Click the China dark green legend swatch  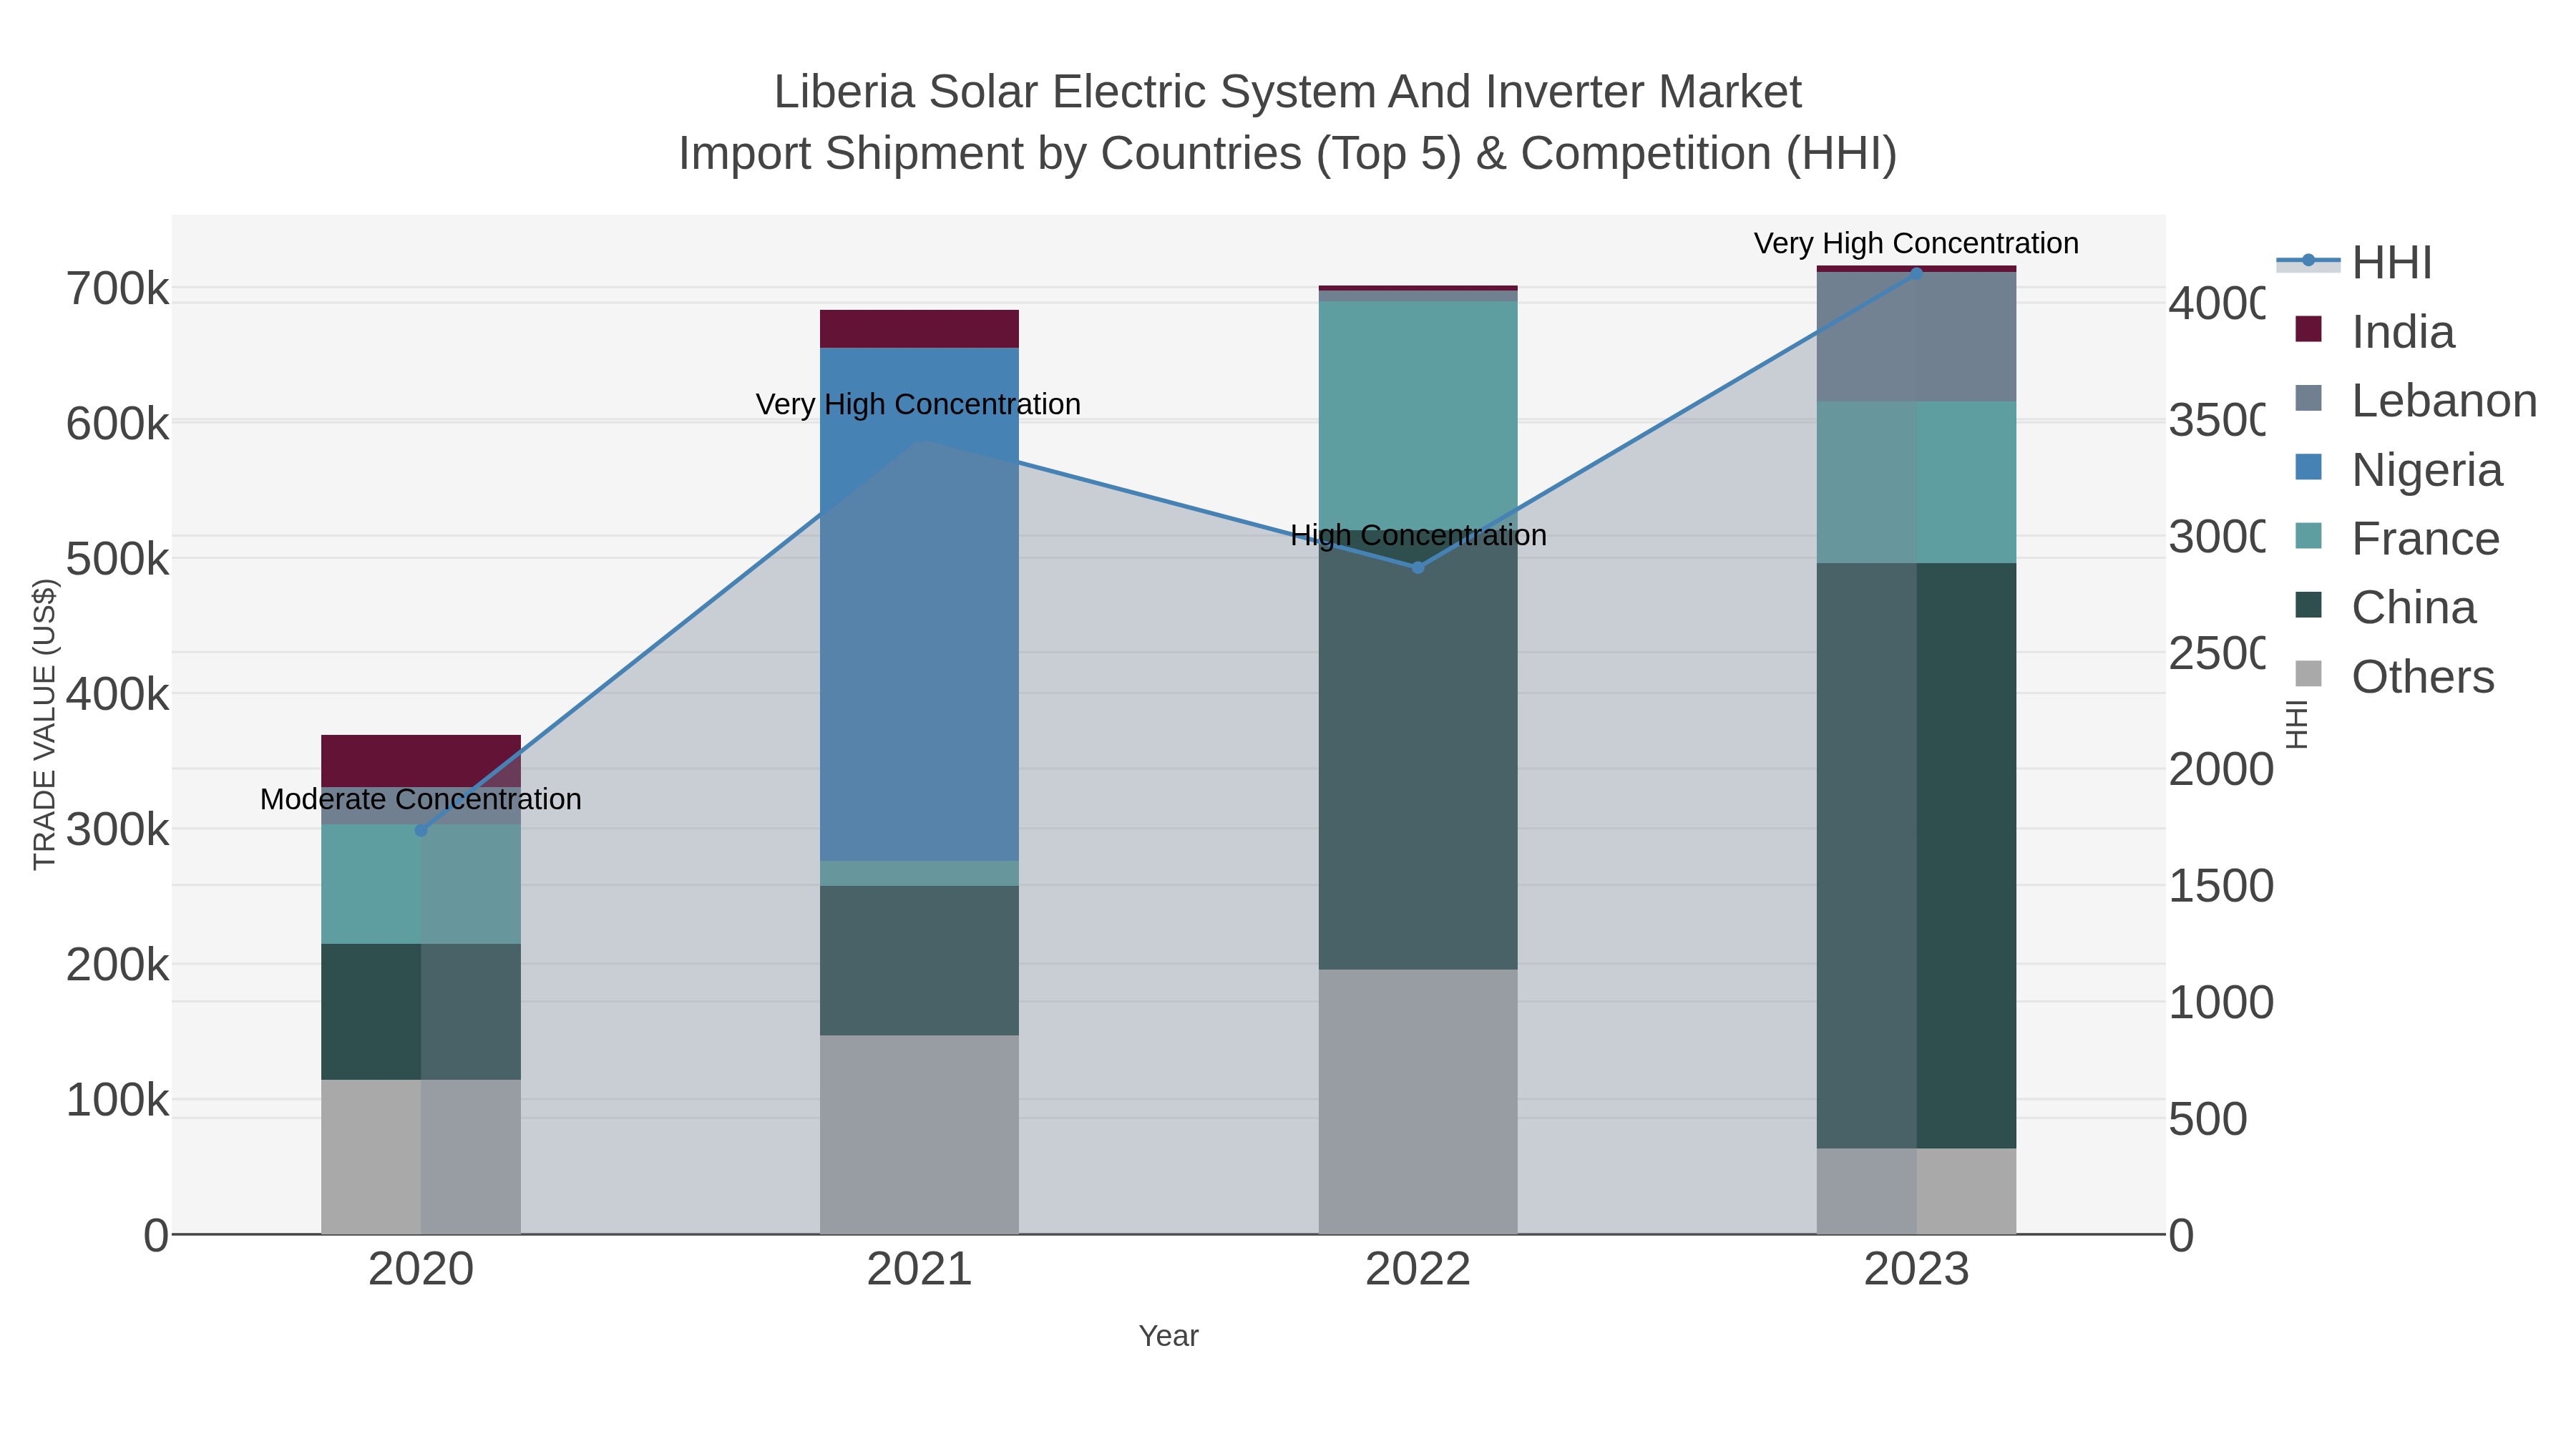[2308, 605]
